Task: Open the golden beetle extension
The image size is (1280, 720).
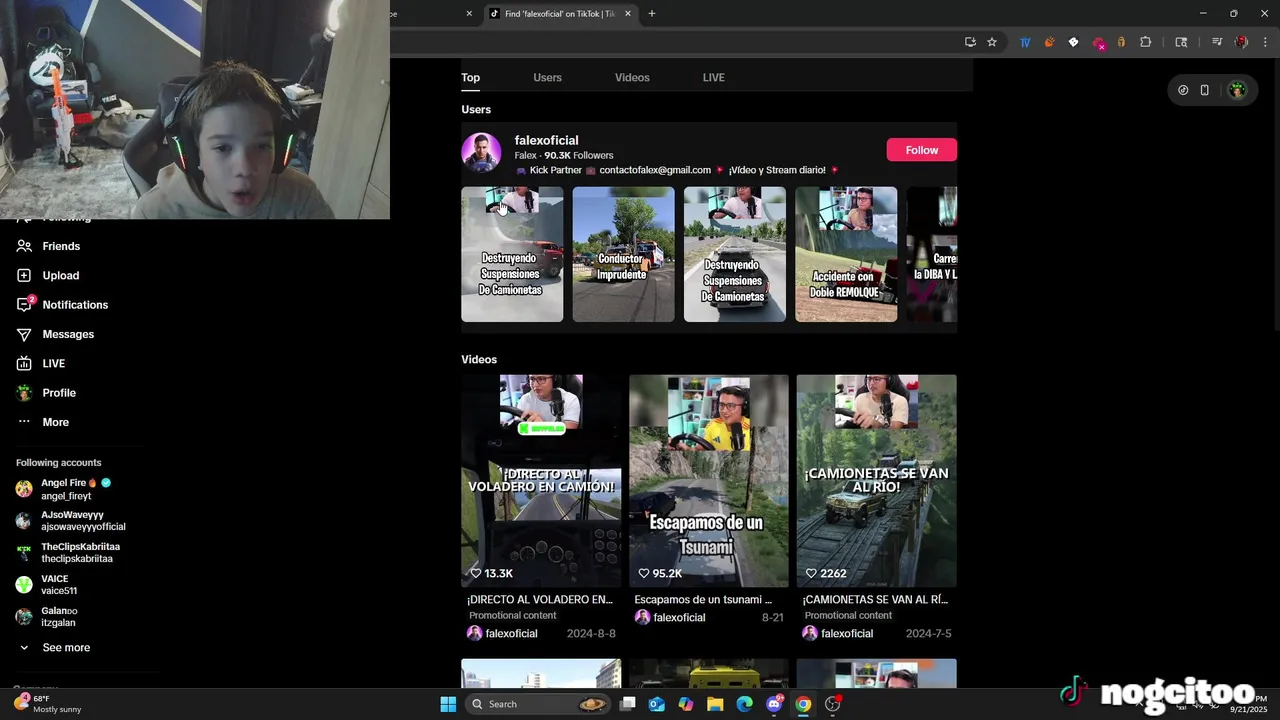Action: [1121, 42]
